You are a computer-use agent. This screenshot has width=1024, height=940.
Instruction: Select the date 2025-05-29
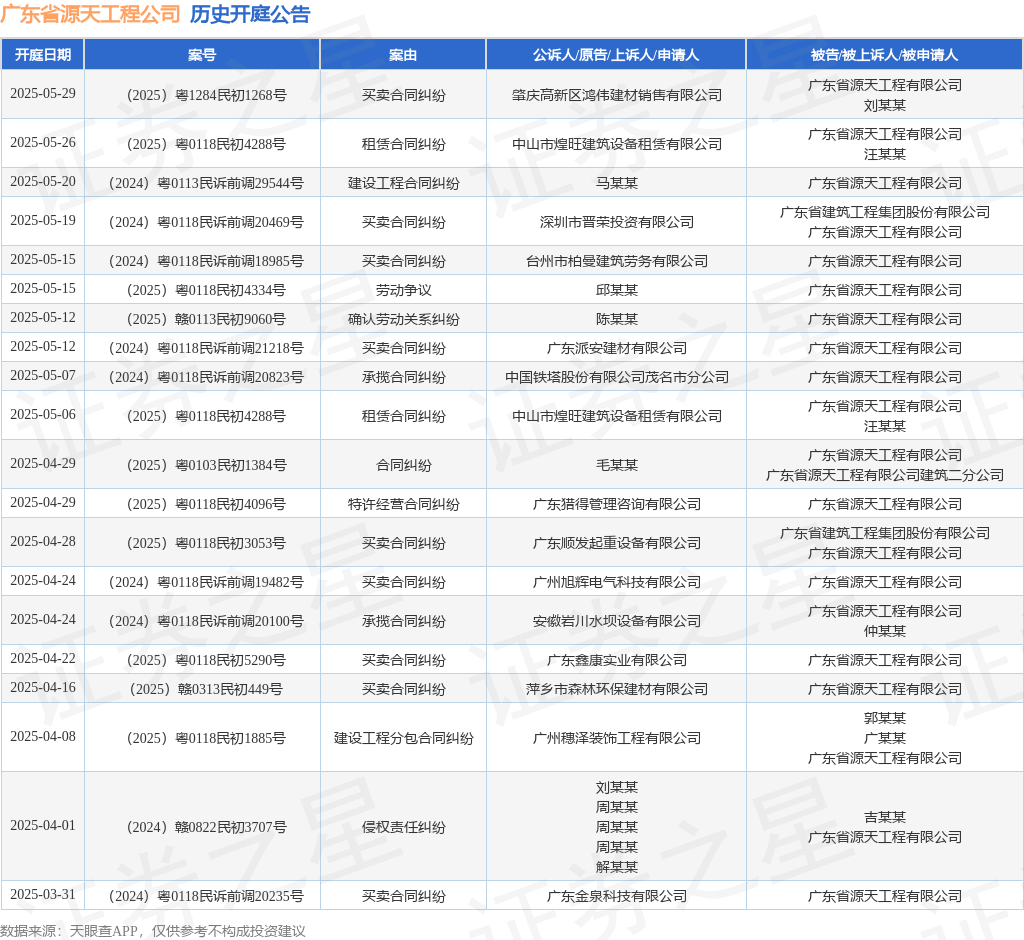[43, 93]
